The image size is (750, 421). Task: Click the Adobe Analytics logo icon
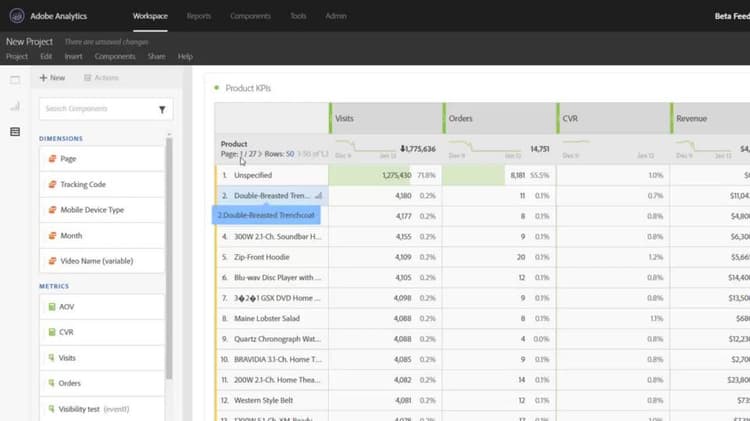coord(17,16)
